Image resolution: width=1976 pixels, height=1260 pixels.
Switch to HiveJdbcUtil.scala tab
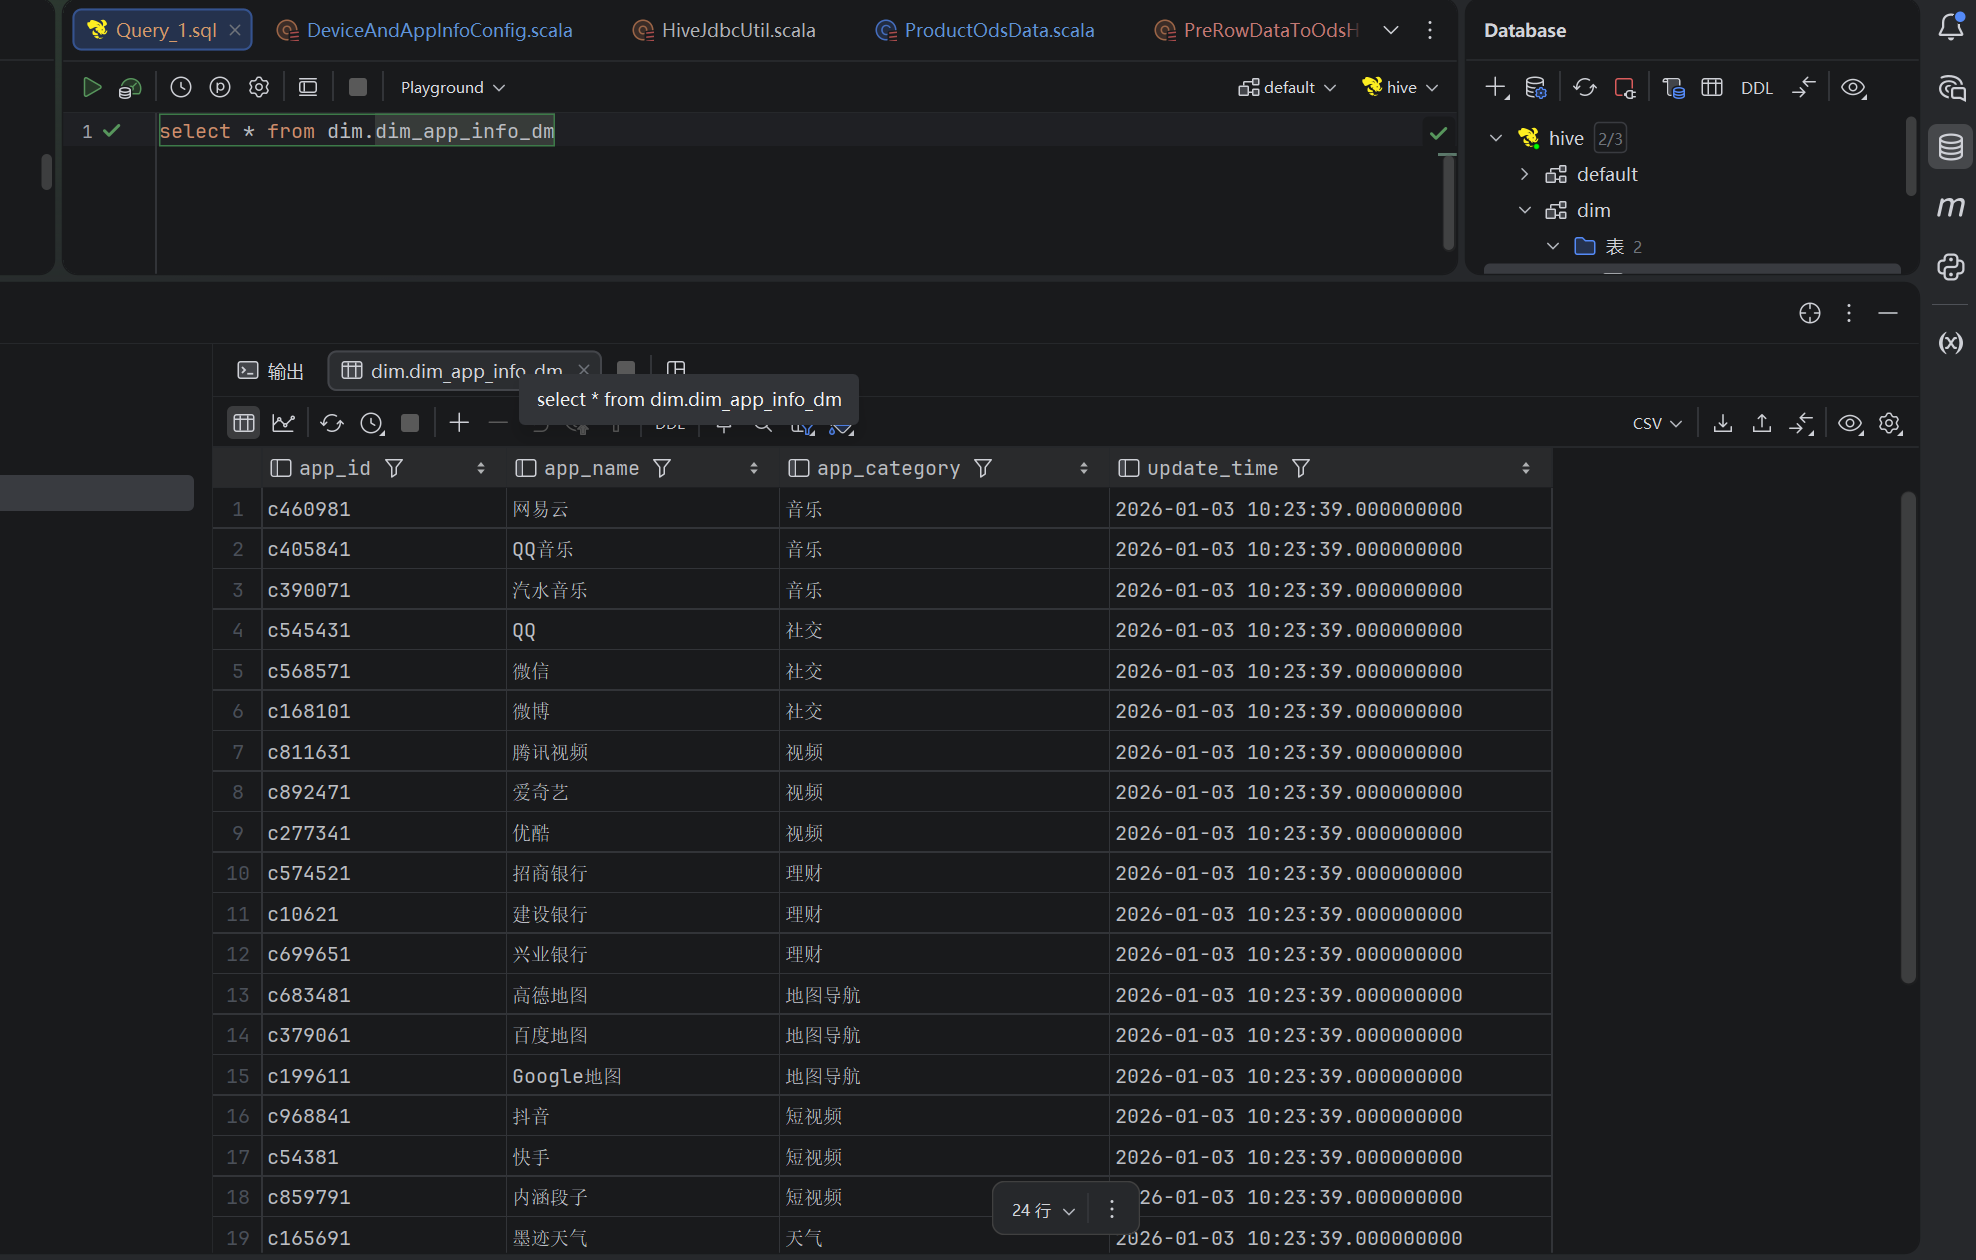737,30
